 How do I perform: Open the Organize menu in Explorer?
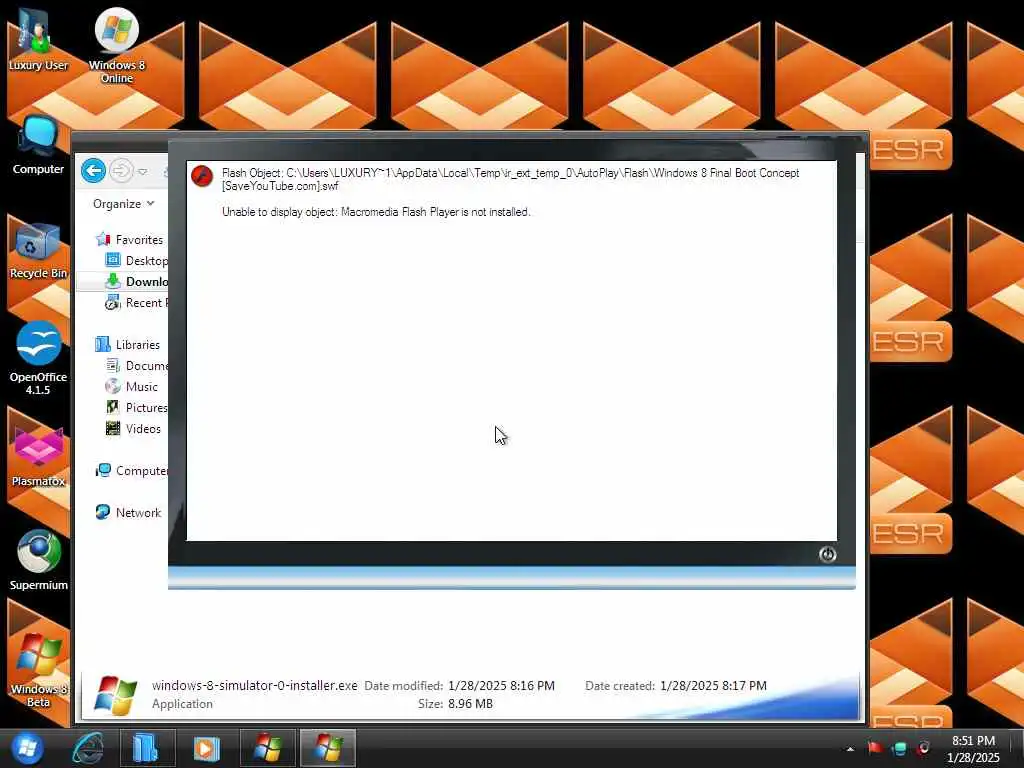pos(123,204)
